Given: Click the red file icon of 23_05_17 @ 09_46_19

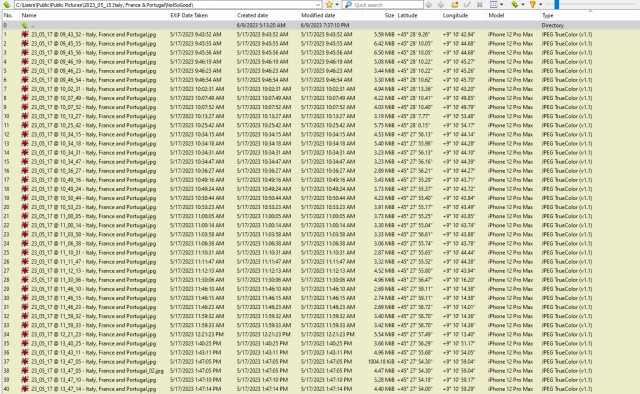Looking at the screenshot, I should (x=25, y=62).
